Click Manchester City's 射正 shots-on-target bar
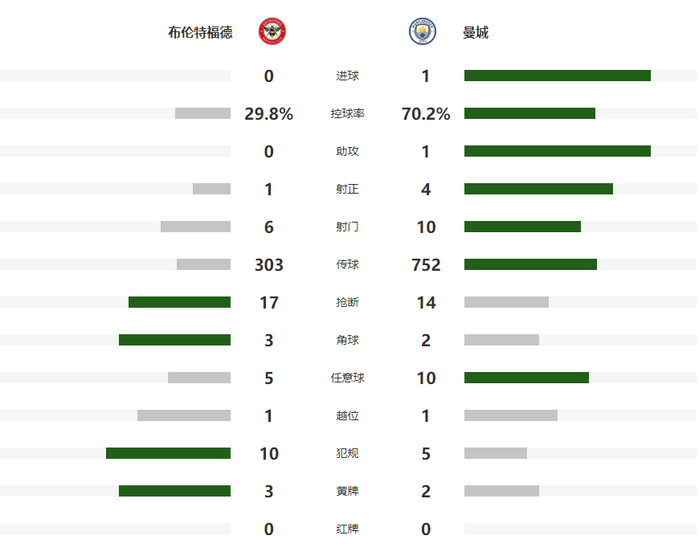 point(538,189)
